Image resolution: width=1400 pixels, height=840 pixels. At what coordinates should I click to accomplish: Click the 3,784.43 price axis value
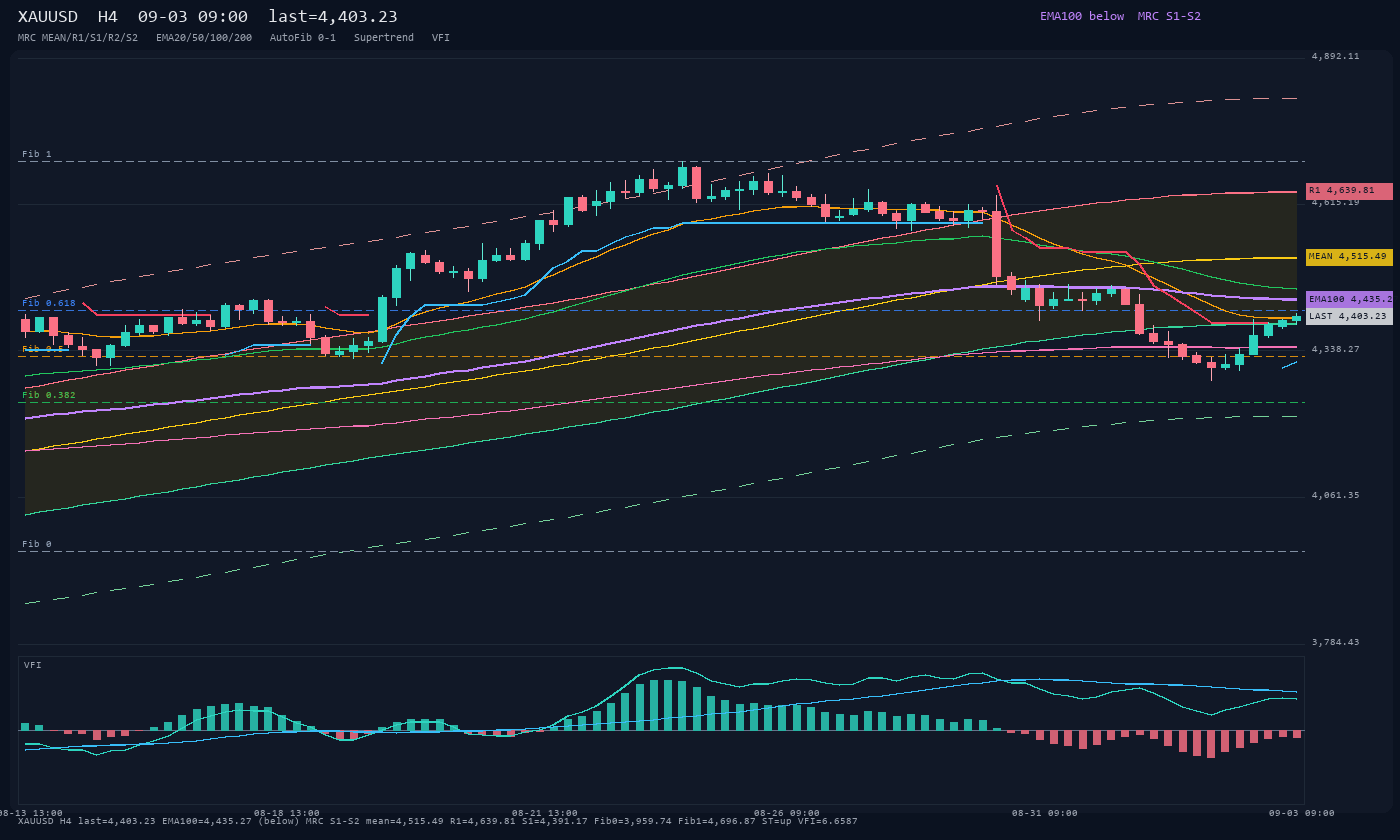point(1336,642)
